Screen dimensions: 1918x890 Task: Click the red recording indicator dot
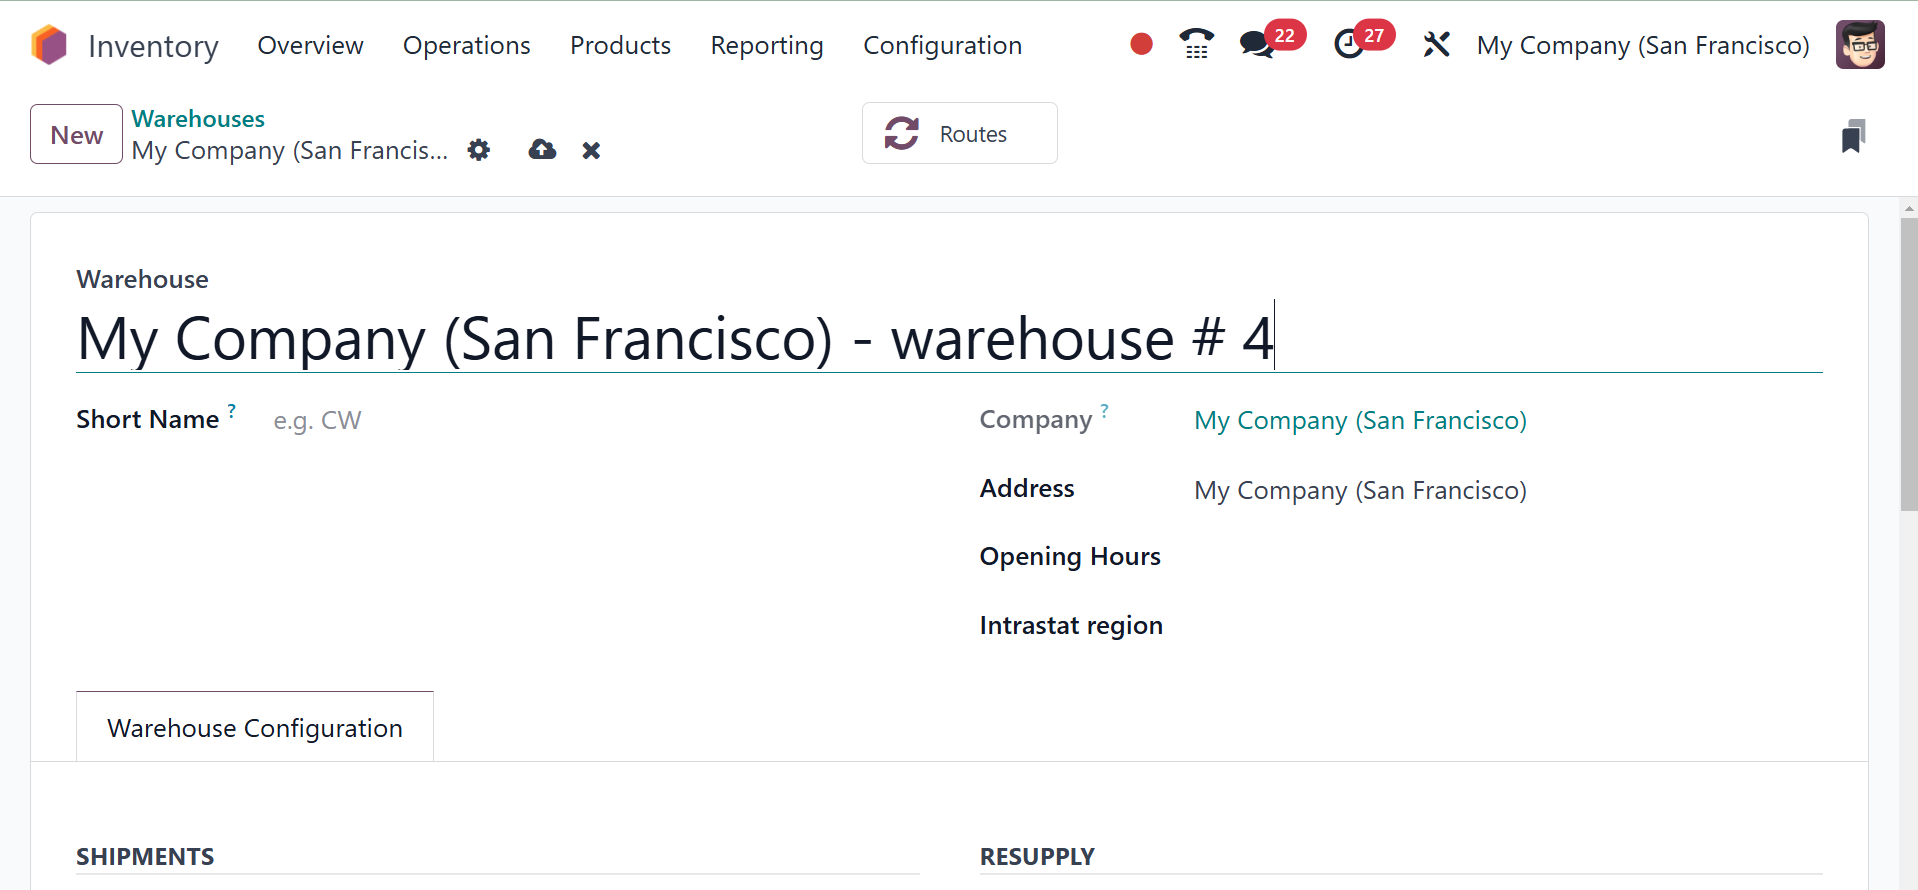pyautogui.click(x=1141, y=44)
